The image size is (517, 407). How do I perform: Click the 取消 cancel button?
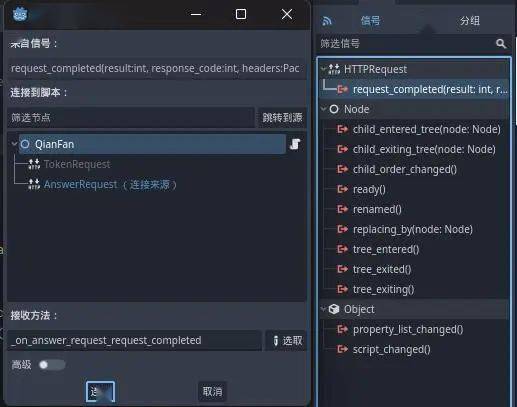click(212, 391)
